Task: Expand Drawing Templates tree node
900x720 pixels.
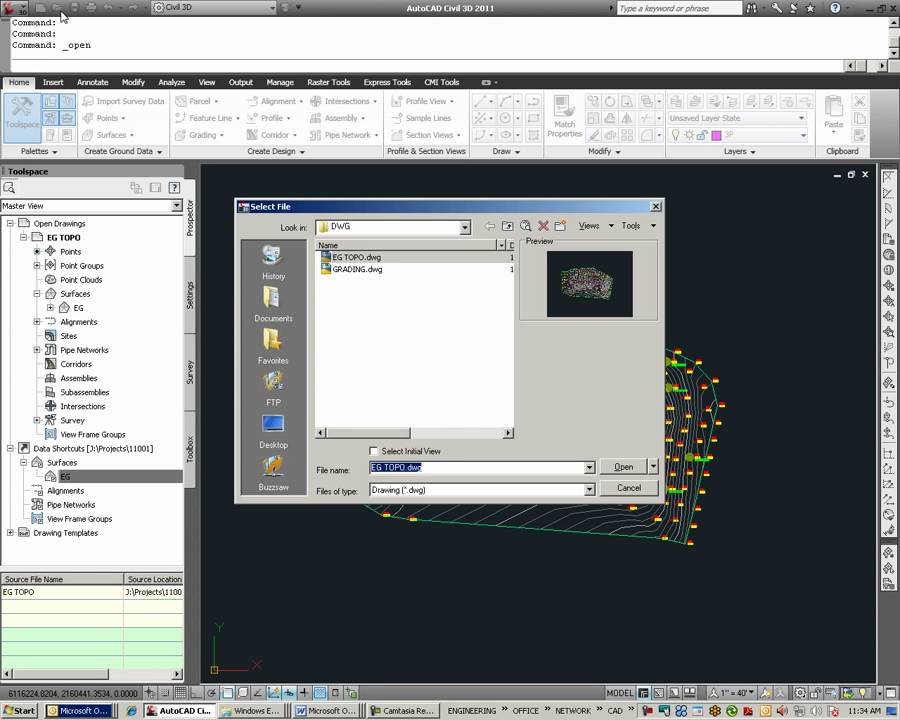Action: point(10,533)
